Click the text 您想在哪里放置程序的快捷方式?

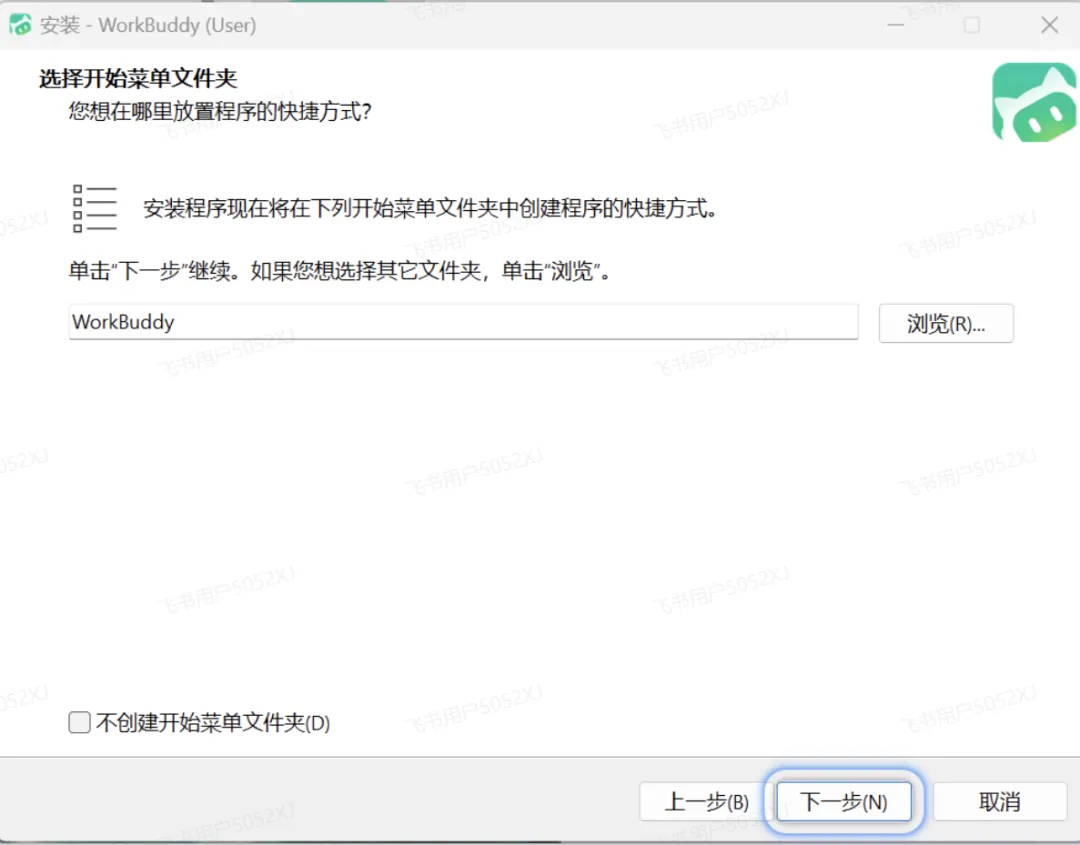pos(220,111)
